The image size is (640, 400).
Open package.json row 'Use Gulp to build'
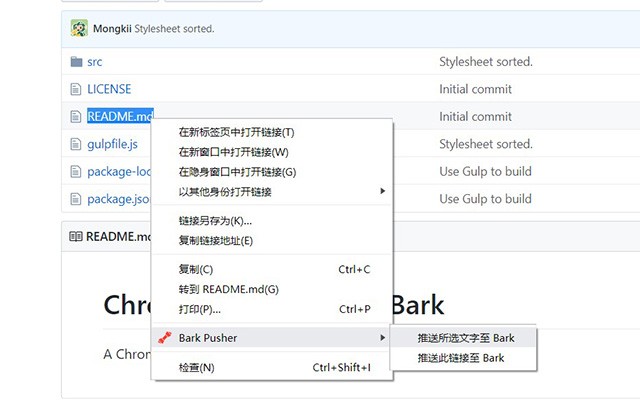pyautogui.click(x=485, y=199)
